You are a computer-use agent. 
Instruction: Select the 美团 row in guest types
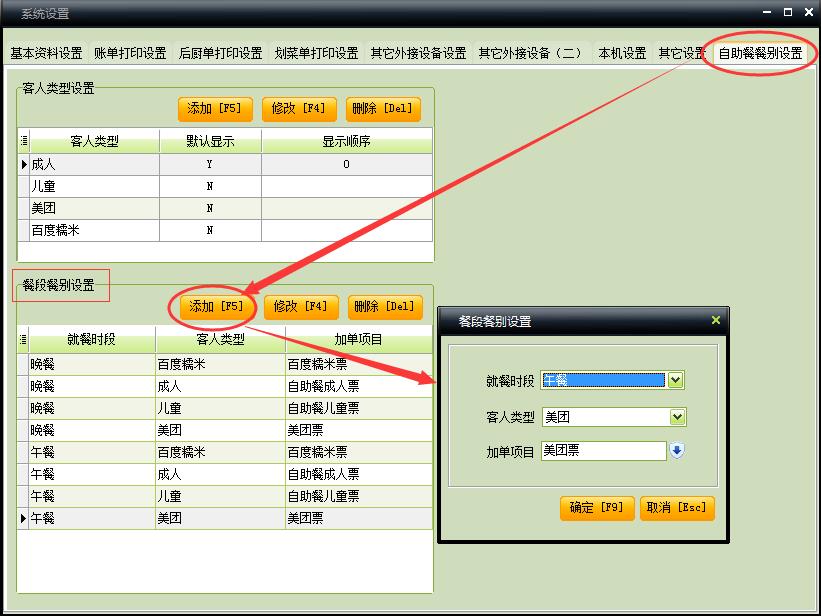click(225, 208)
